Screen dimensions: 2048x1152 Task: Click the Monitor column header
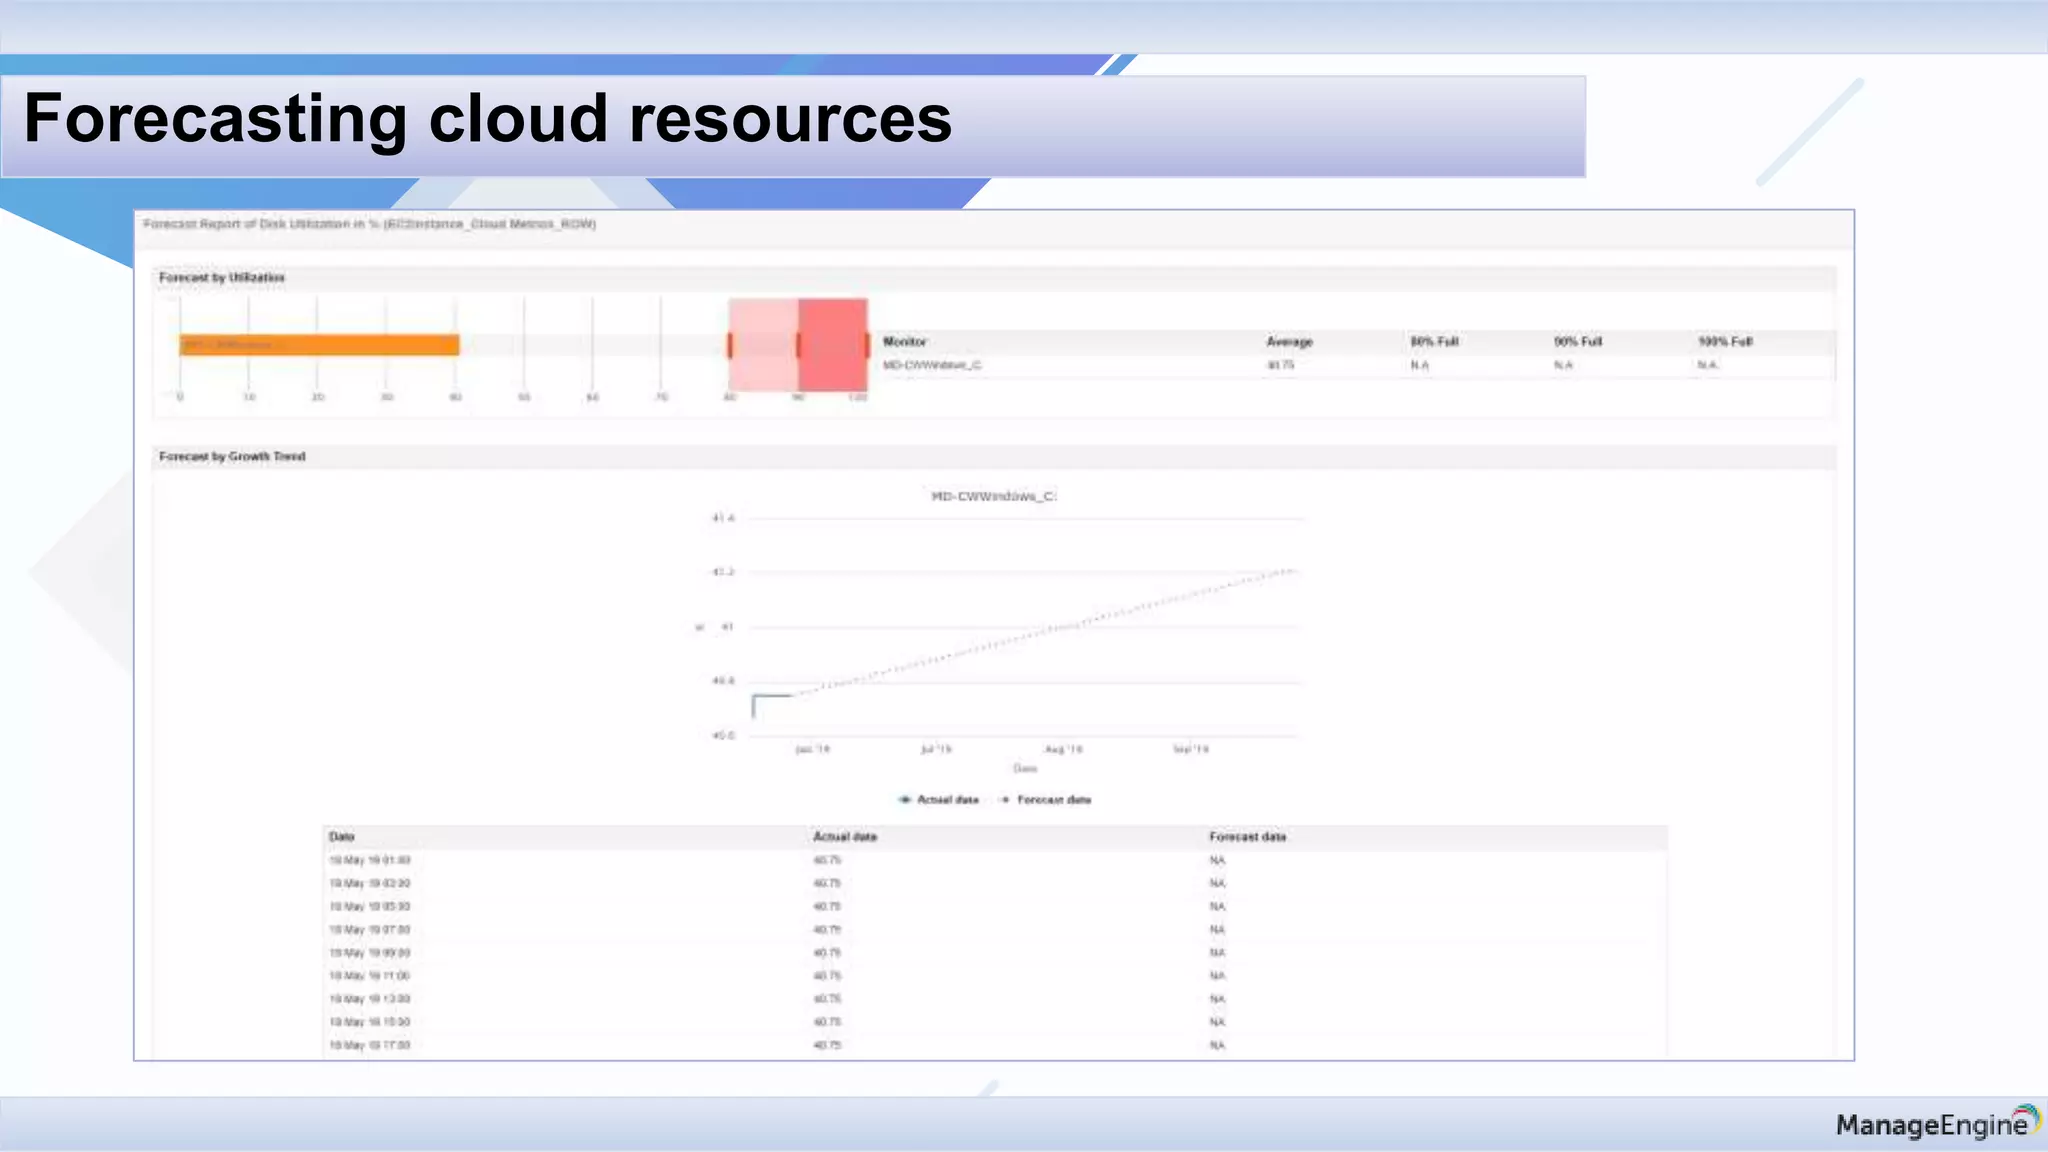click(x=904, y=342)
